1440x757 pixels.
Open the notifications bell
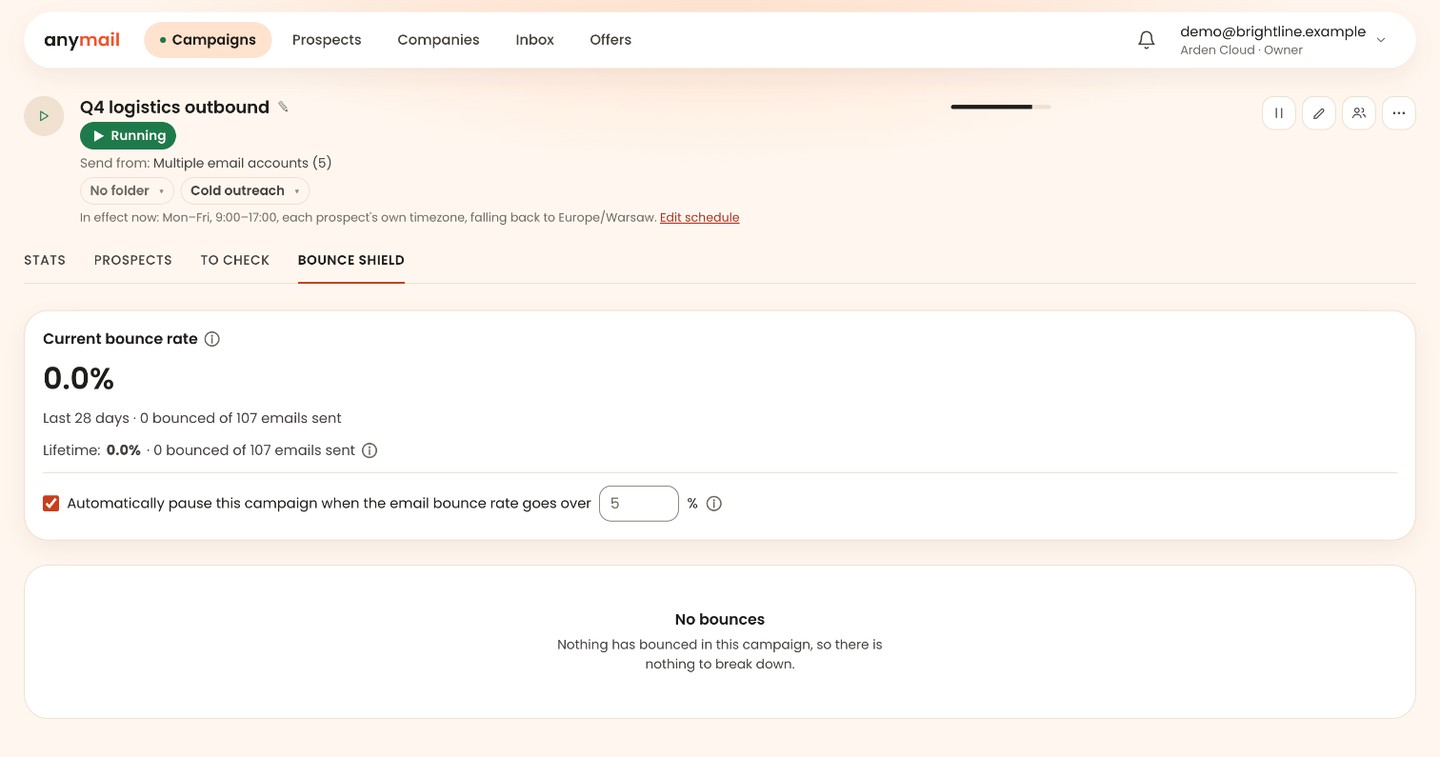click(x=1147, y=40)
